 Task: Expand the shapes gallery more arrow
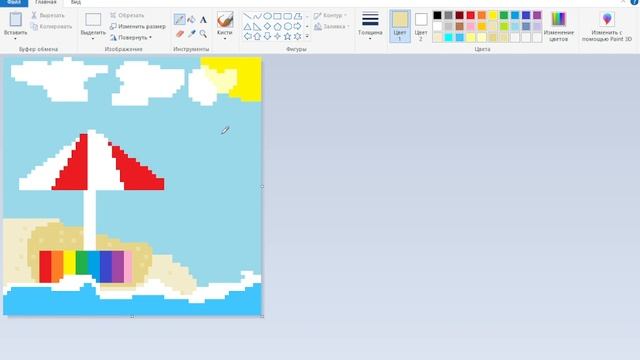tap(307, 36)
